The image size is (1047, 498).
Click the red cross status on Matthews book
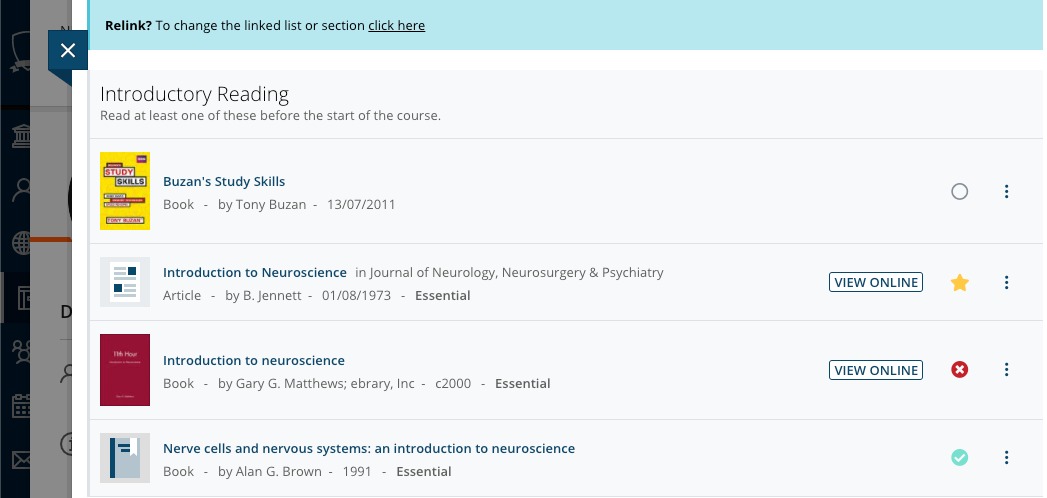pyautogui.click(x=960, y=370)
